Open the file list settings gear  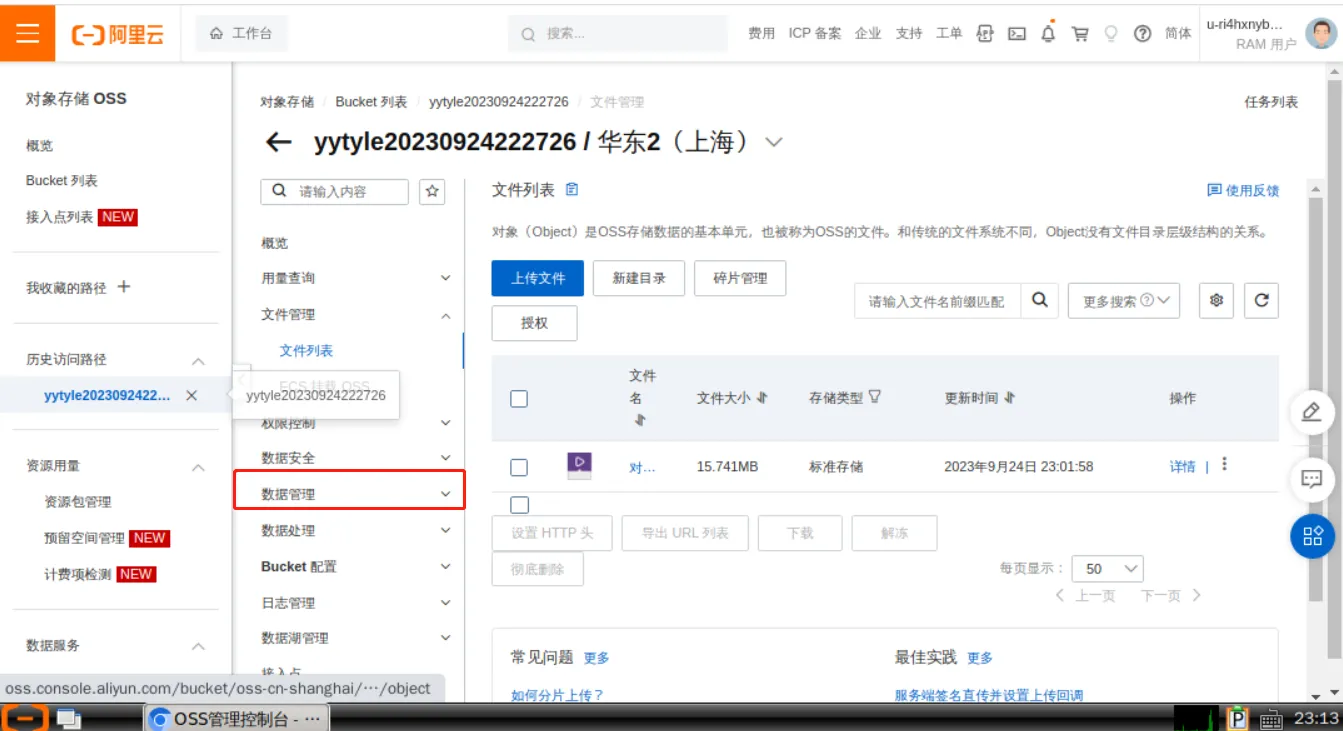point(1217,300)
